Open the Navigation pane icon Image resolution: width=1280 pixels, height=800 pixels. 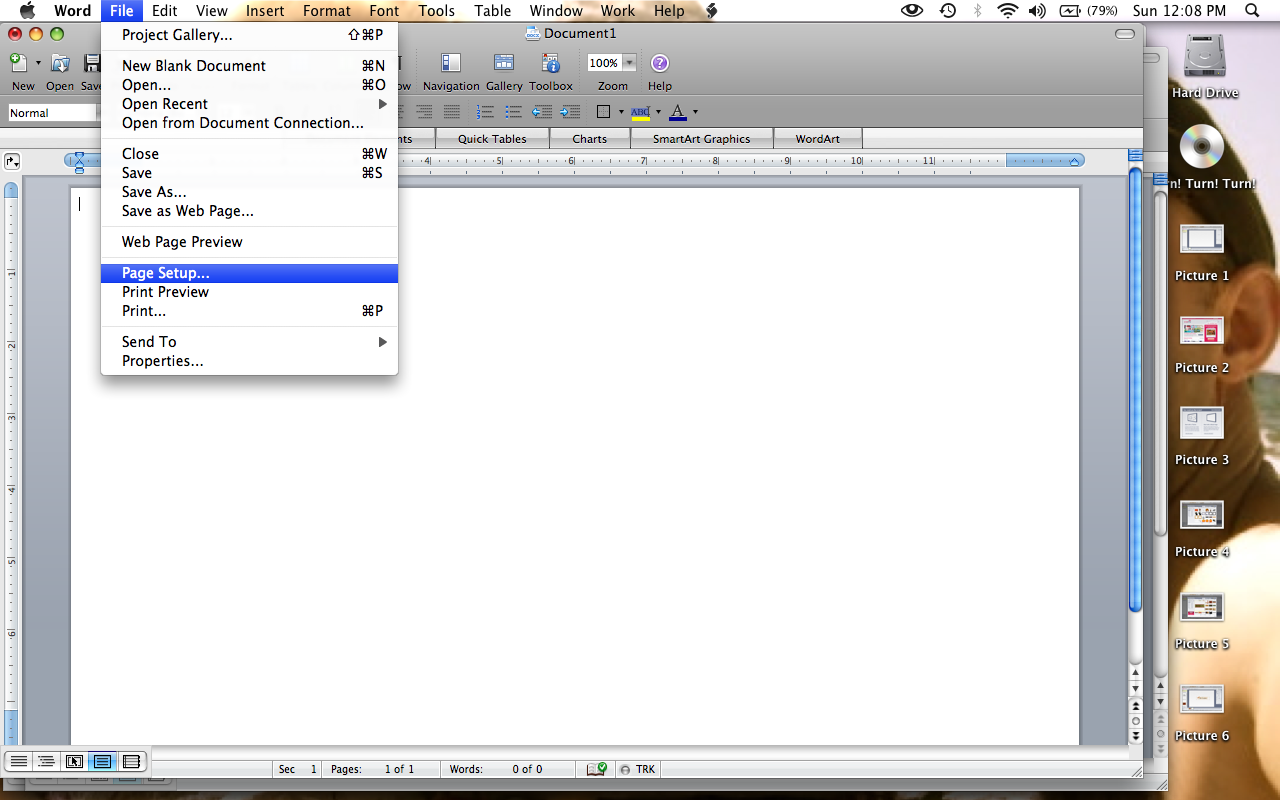pyautogui.click(x=451, y=63)
